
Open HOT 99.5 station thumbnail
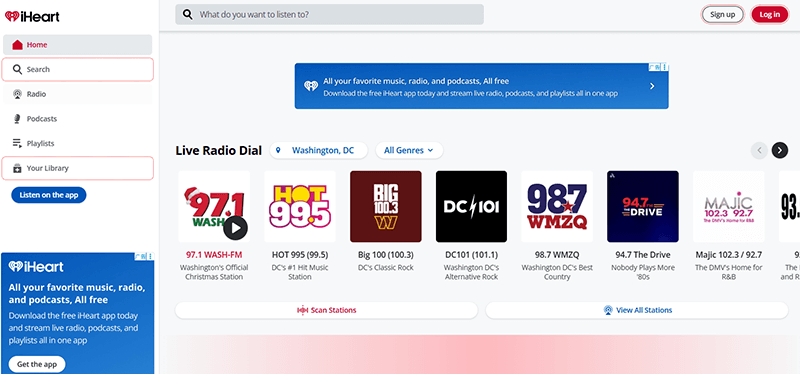300,206
